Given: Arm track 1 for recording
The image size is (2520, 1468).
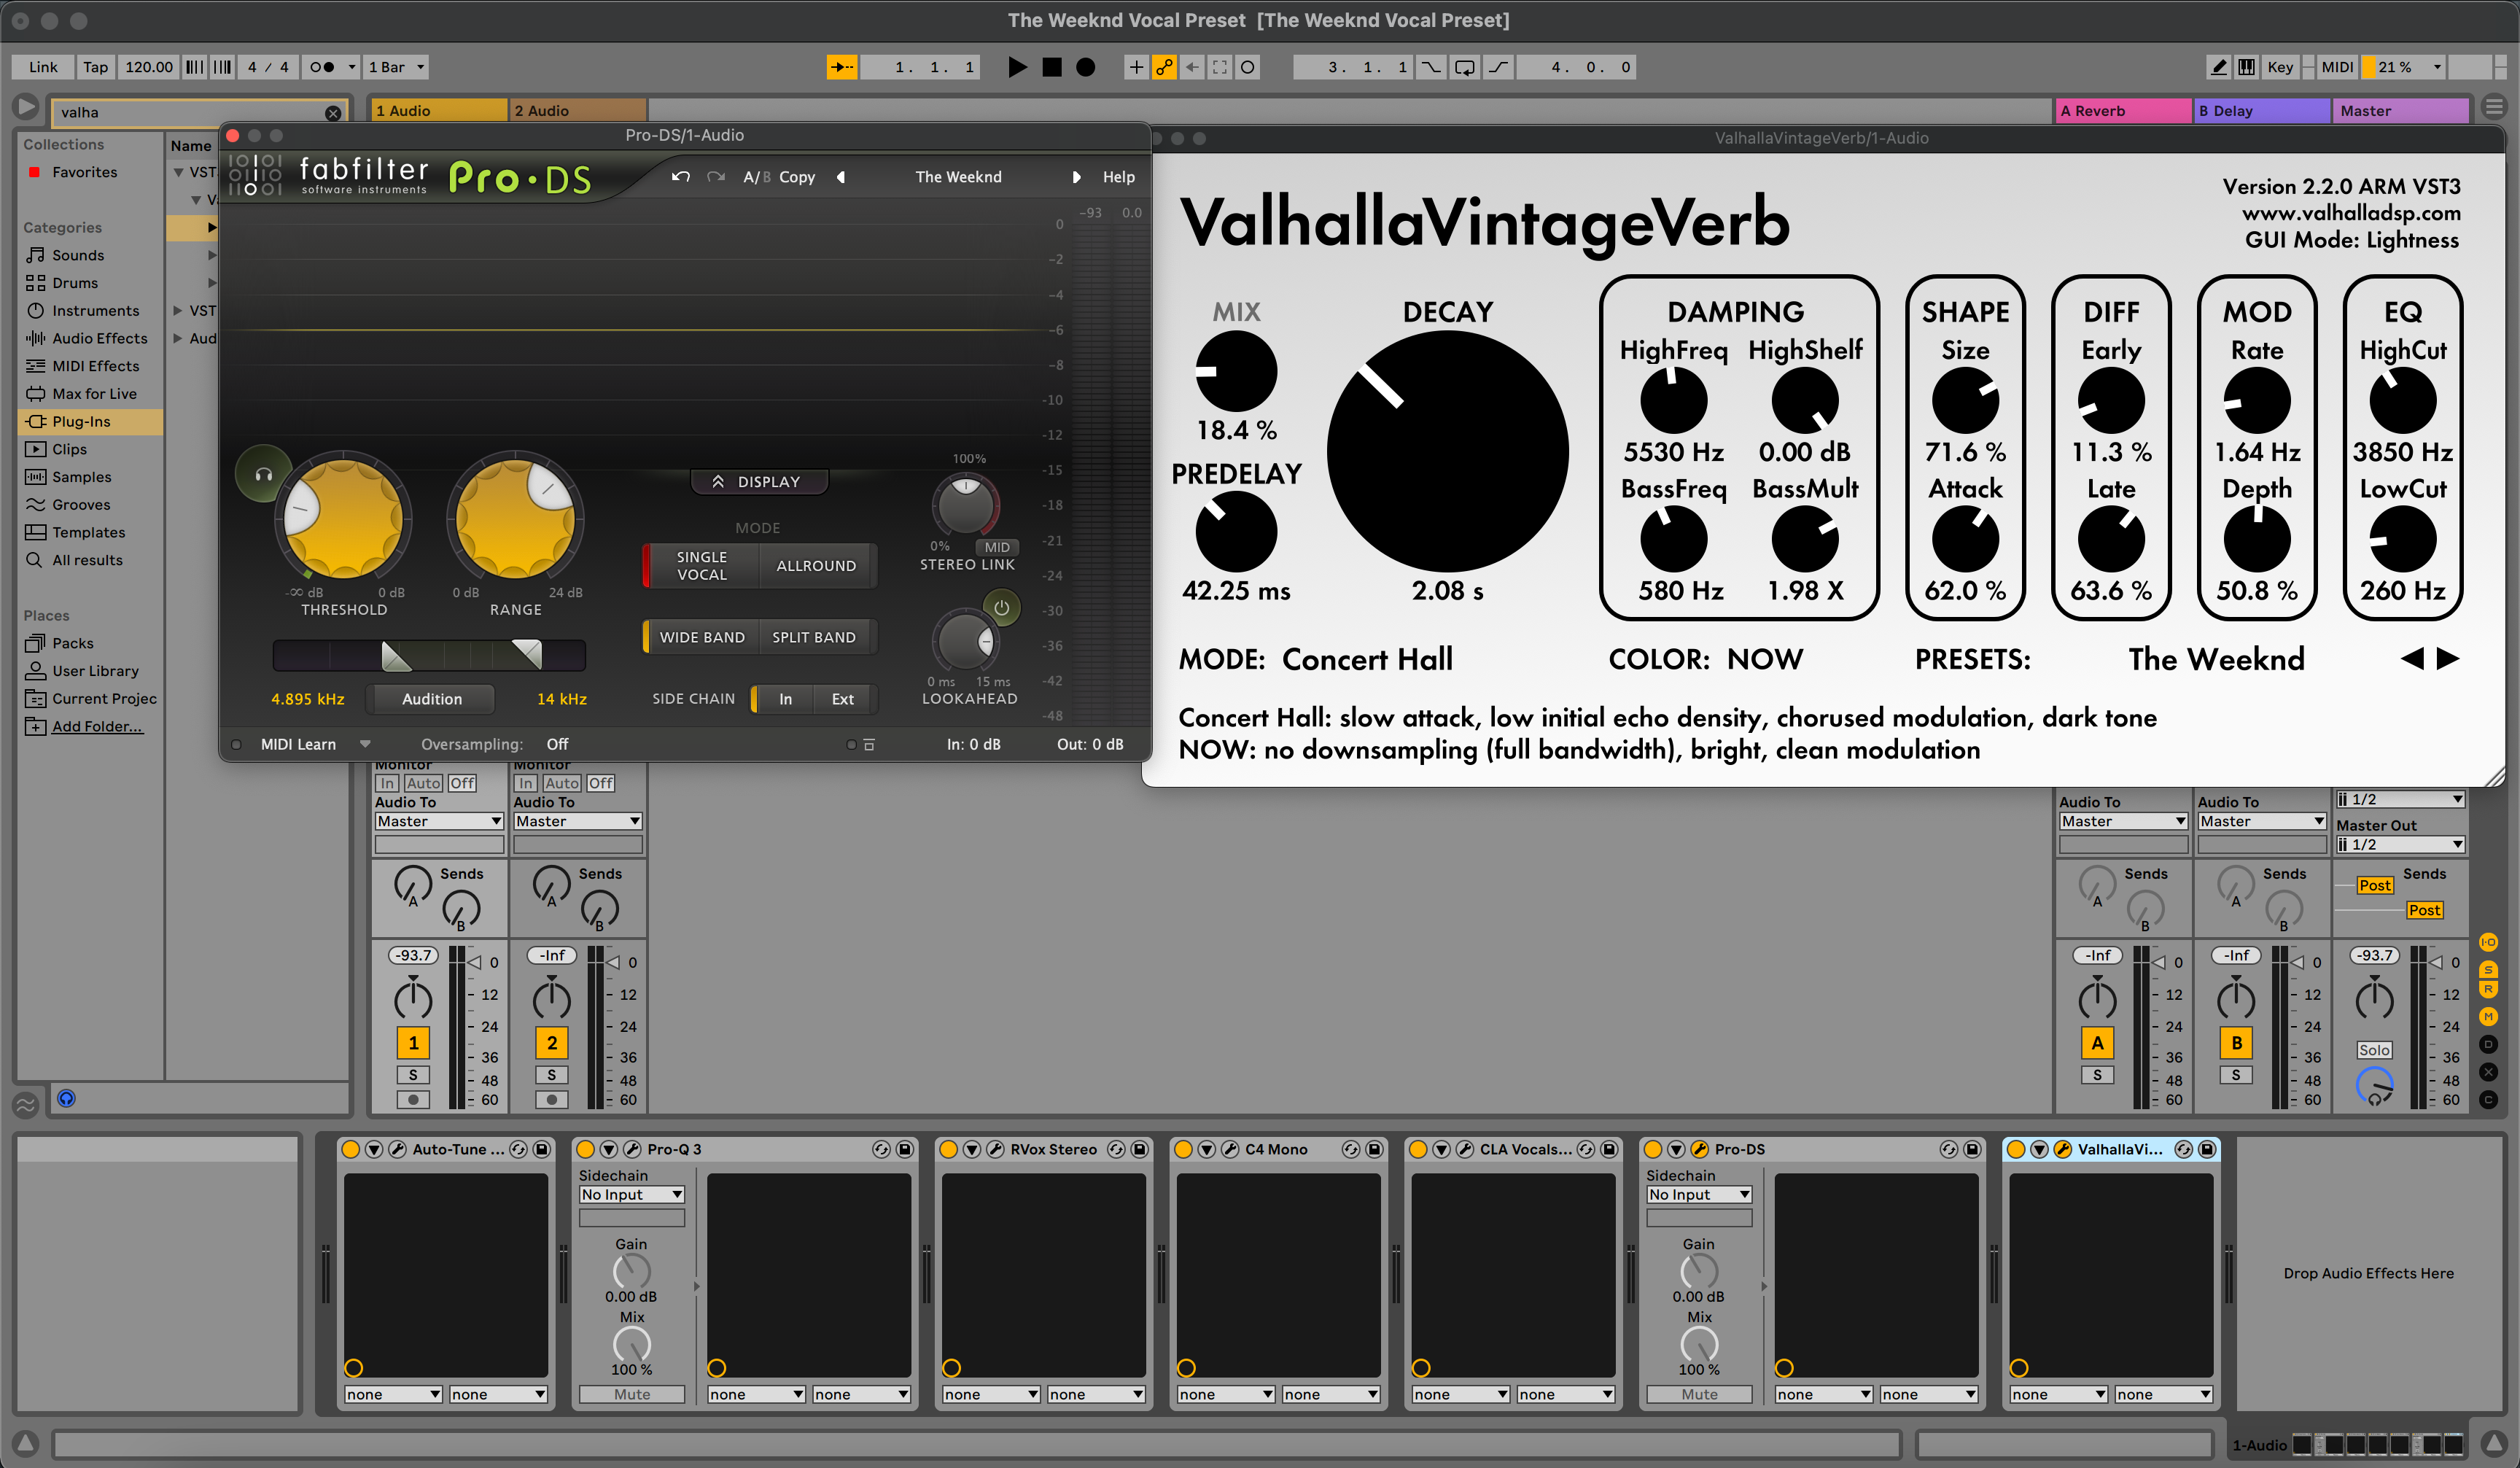Looking at the screenshot, I should [411, 1100].
